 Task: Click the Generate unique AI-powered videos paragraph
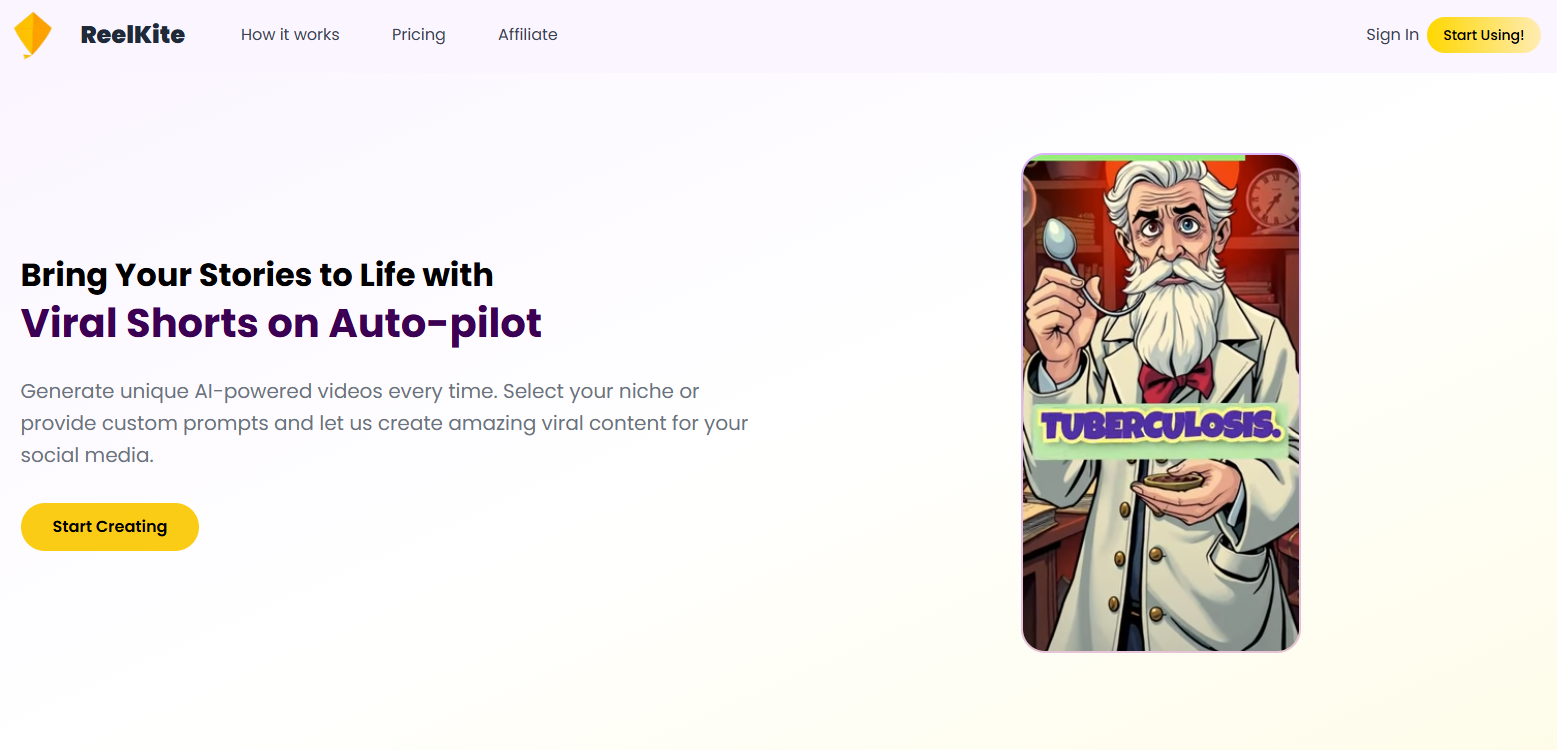385,423
